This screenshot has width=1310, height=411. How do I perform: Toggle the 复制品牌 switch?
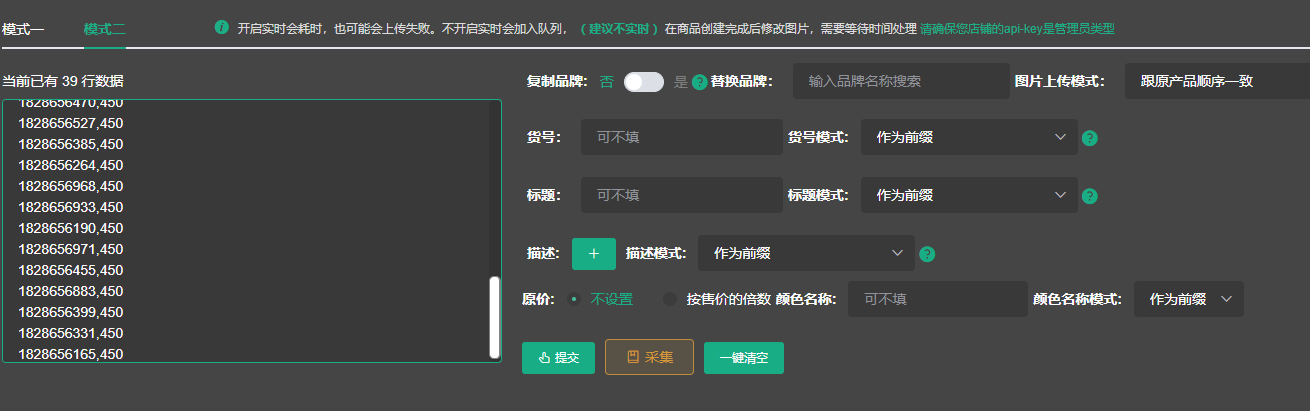click(643, 82)
